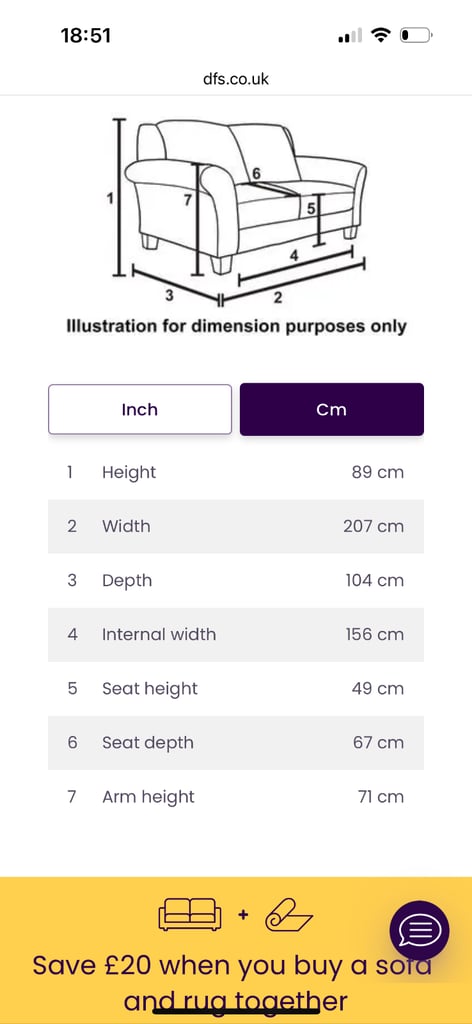Tap the battery indicator icon

(x=416, y=35)
